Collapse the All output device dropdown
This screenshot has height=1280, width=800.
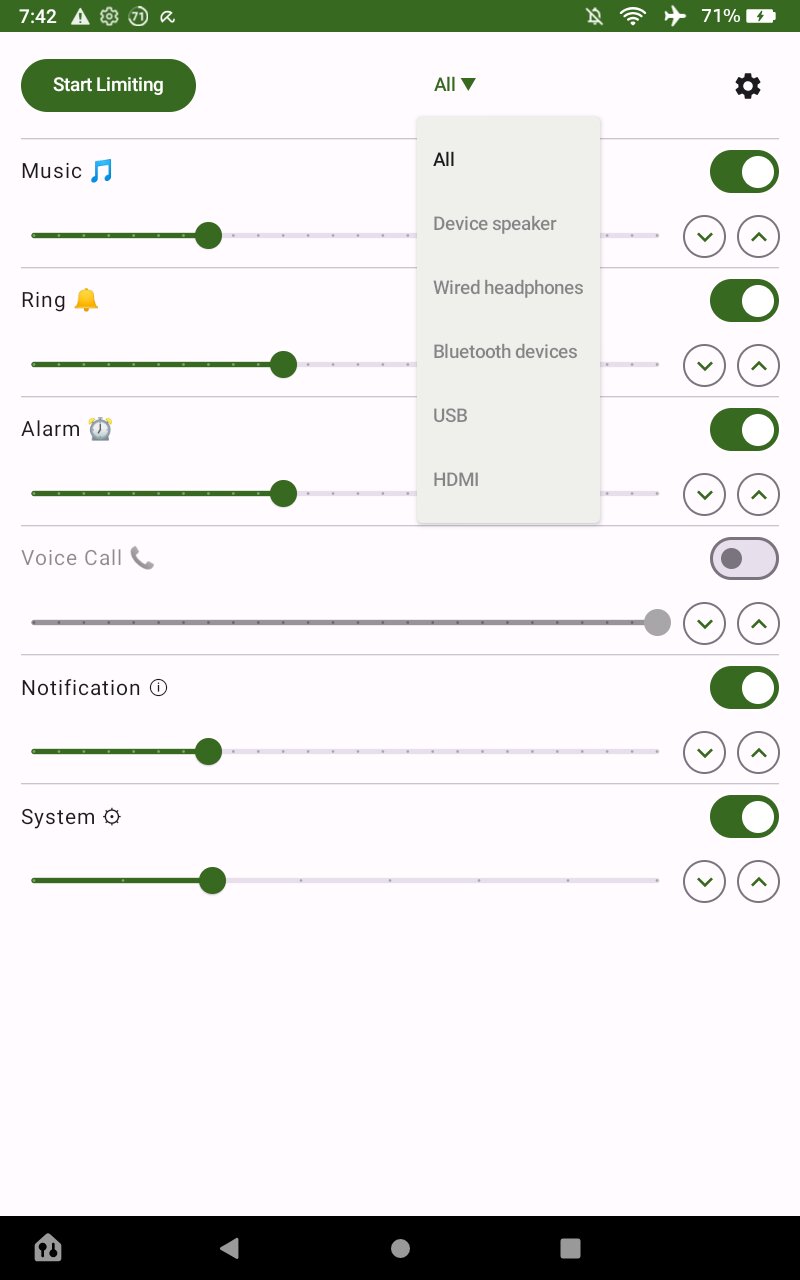click(454, 85)
